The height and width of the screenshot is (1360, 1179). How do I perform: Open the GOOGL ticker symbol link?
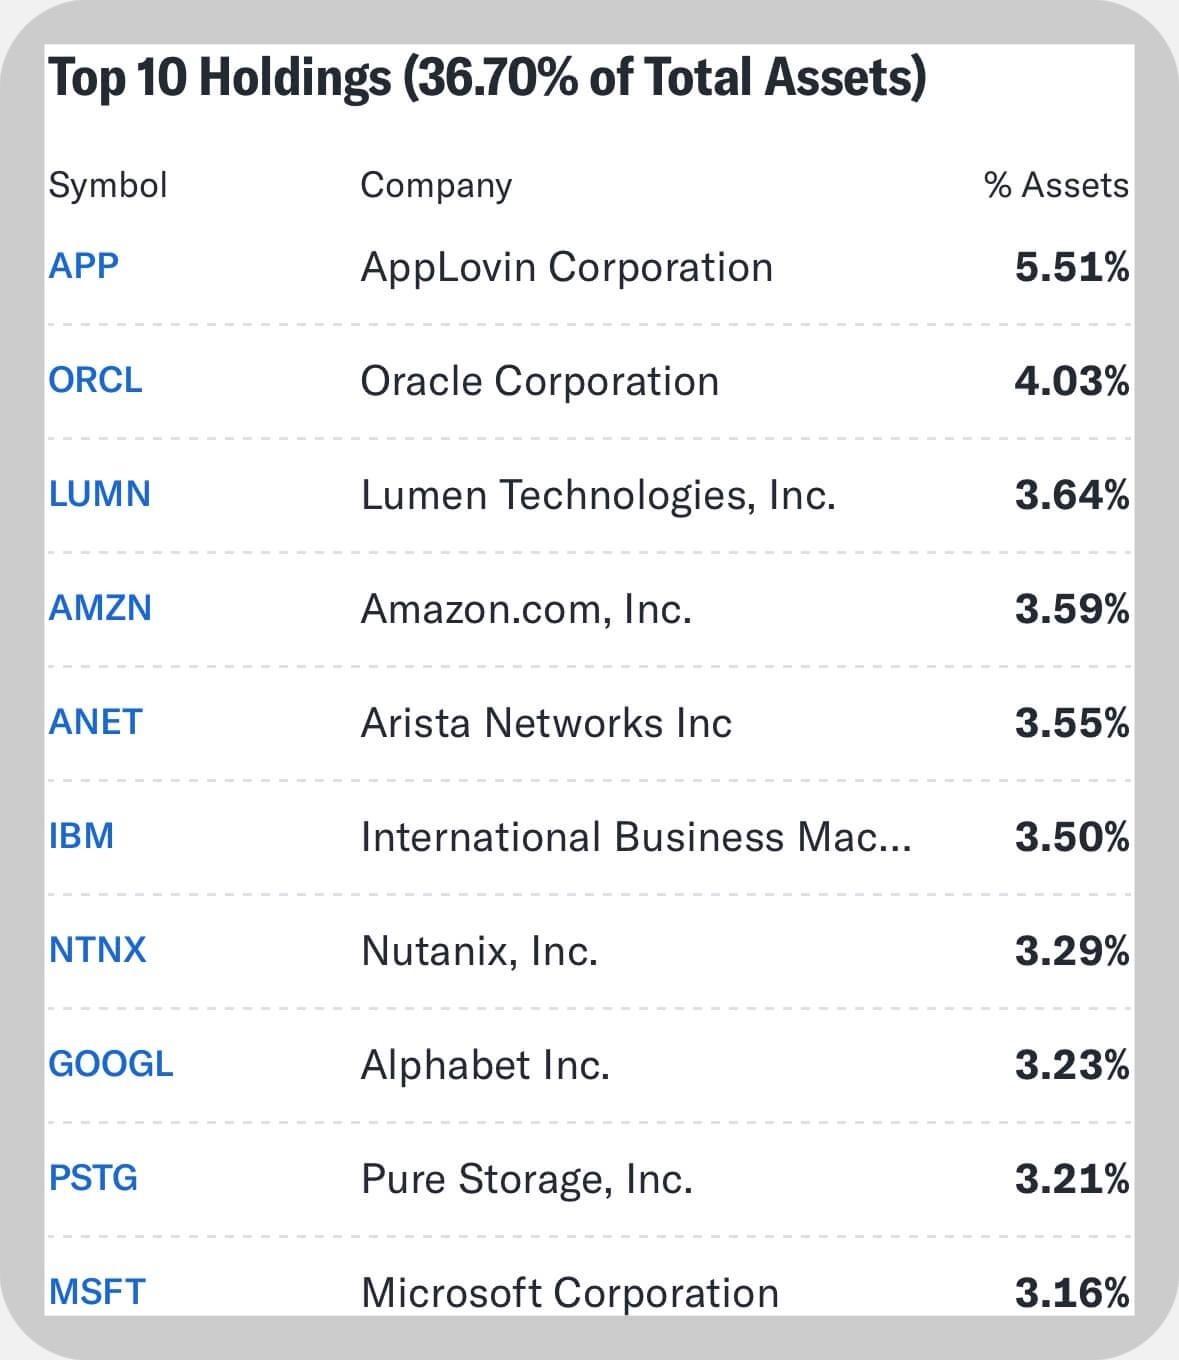[111, 1064]
